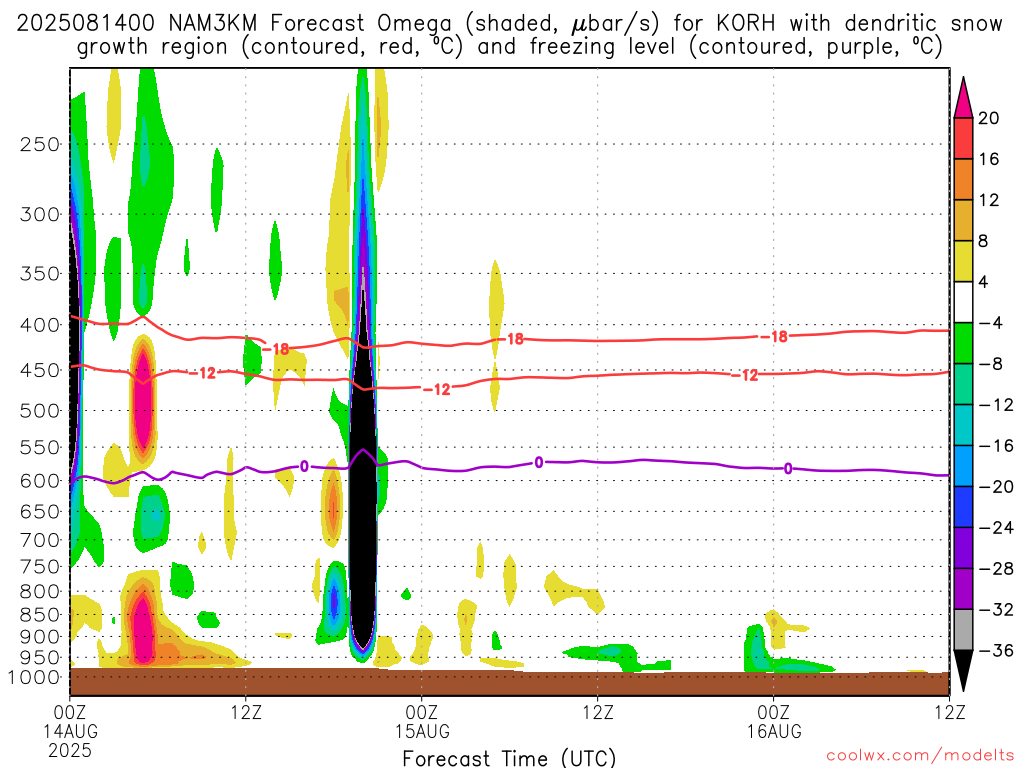The width and height of the screenshot is (1024, 768).
Task: Select the 2025 year label
Action: (71, 750)
